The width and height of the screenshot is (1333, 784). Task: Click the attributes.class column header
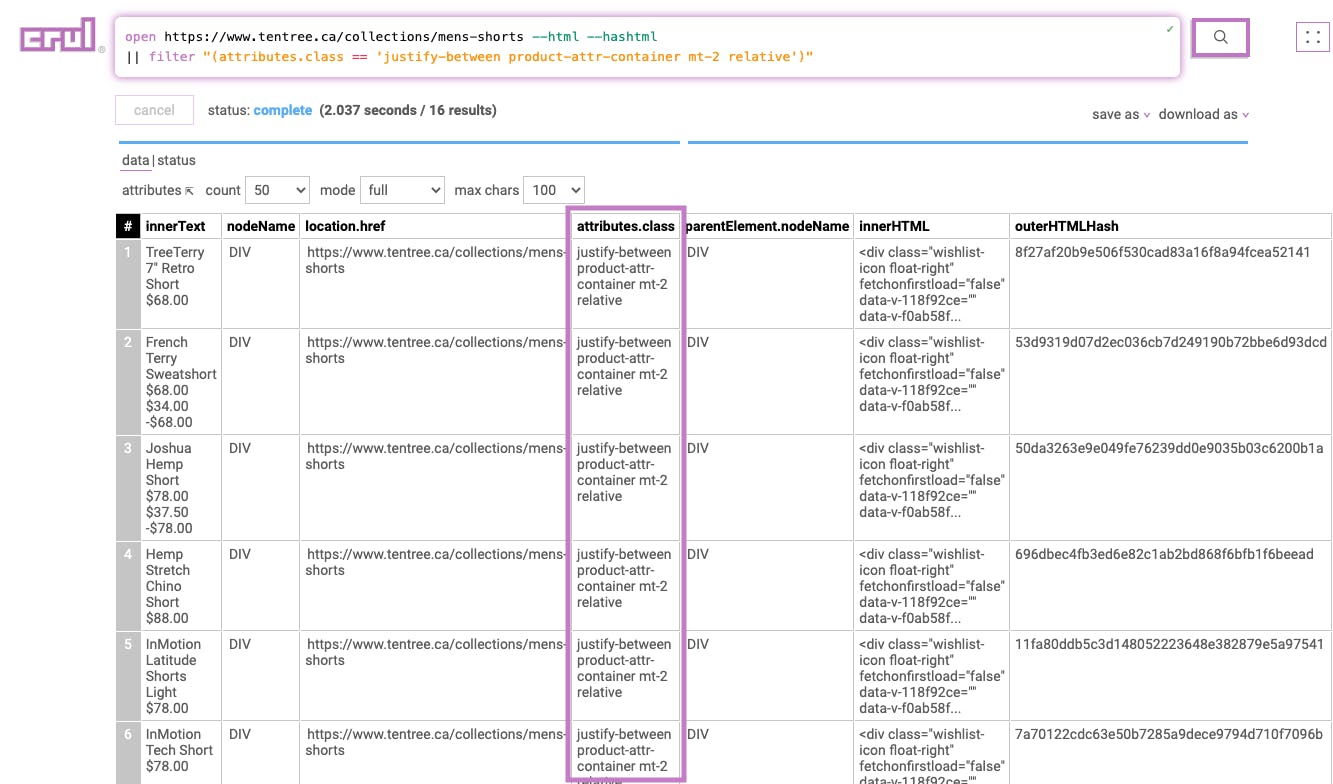point(626,226)
